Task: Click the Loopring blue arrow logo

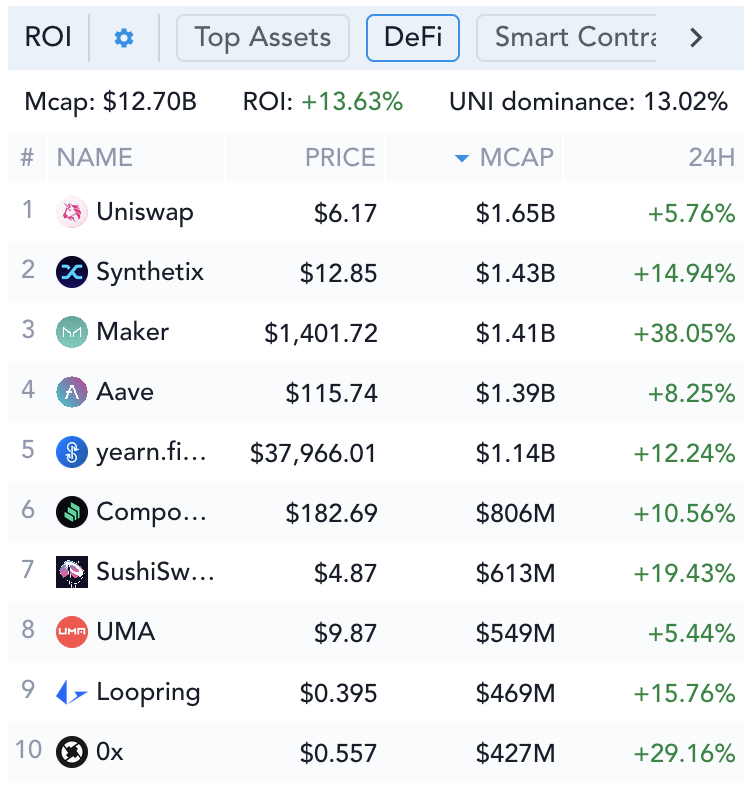Action: pyautogui.click(x=71, y=692)
